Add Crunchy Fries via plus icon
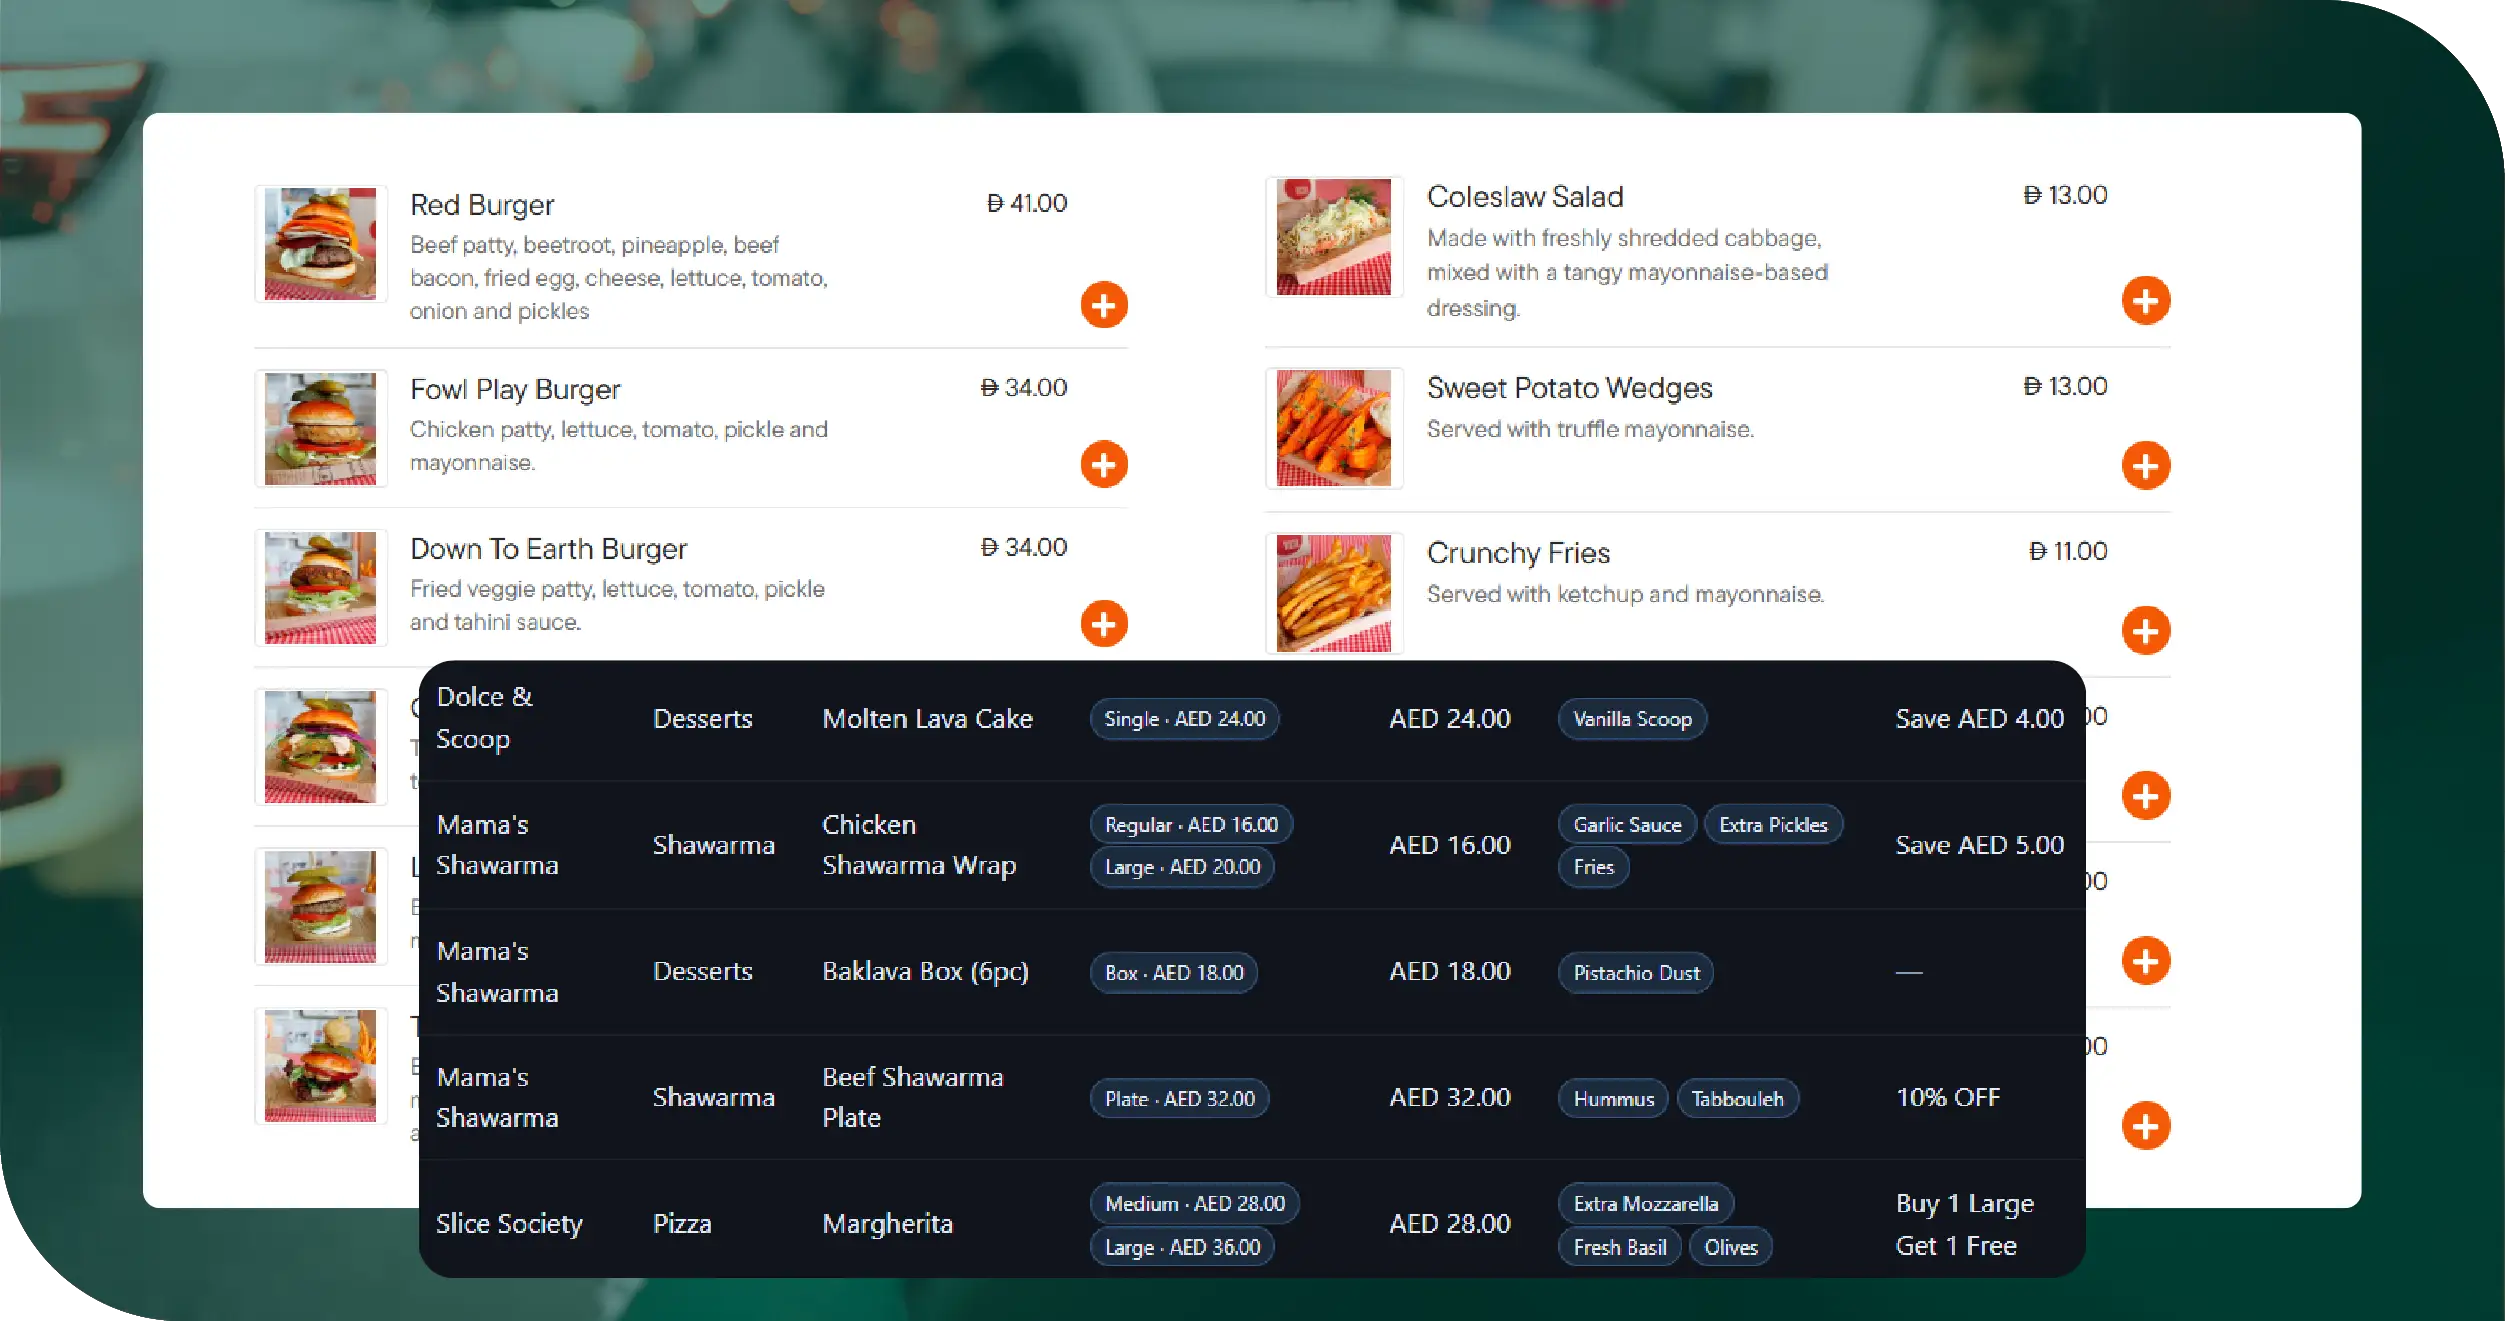The width and height of the screenshot is (2506, 1321). tap(2145, 631)
